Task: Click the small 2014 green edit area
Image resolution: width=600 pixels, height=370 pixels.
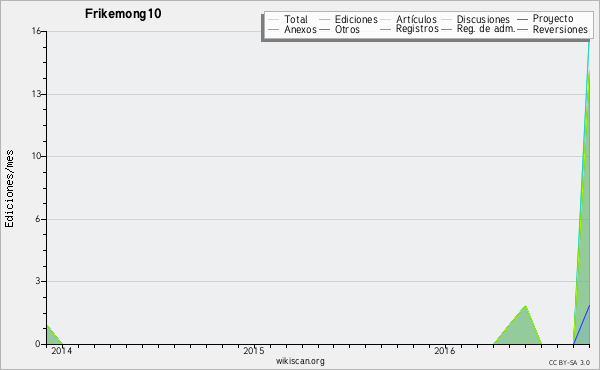Action: coord(52,337)
